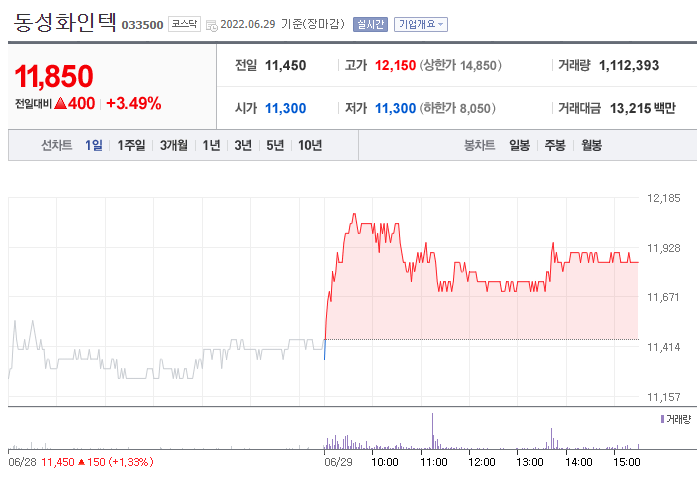Click the 10:00 time axis label
697x482 pixels.
pos(385,462)
